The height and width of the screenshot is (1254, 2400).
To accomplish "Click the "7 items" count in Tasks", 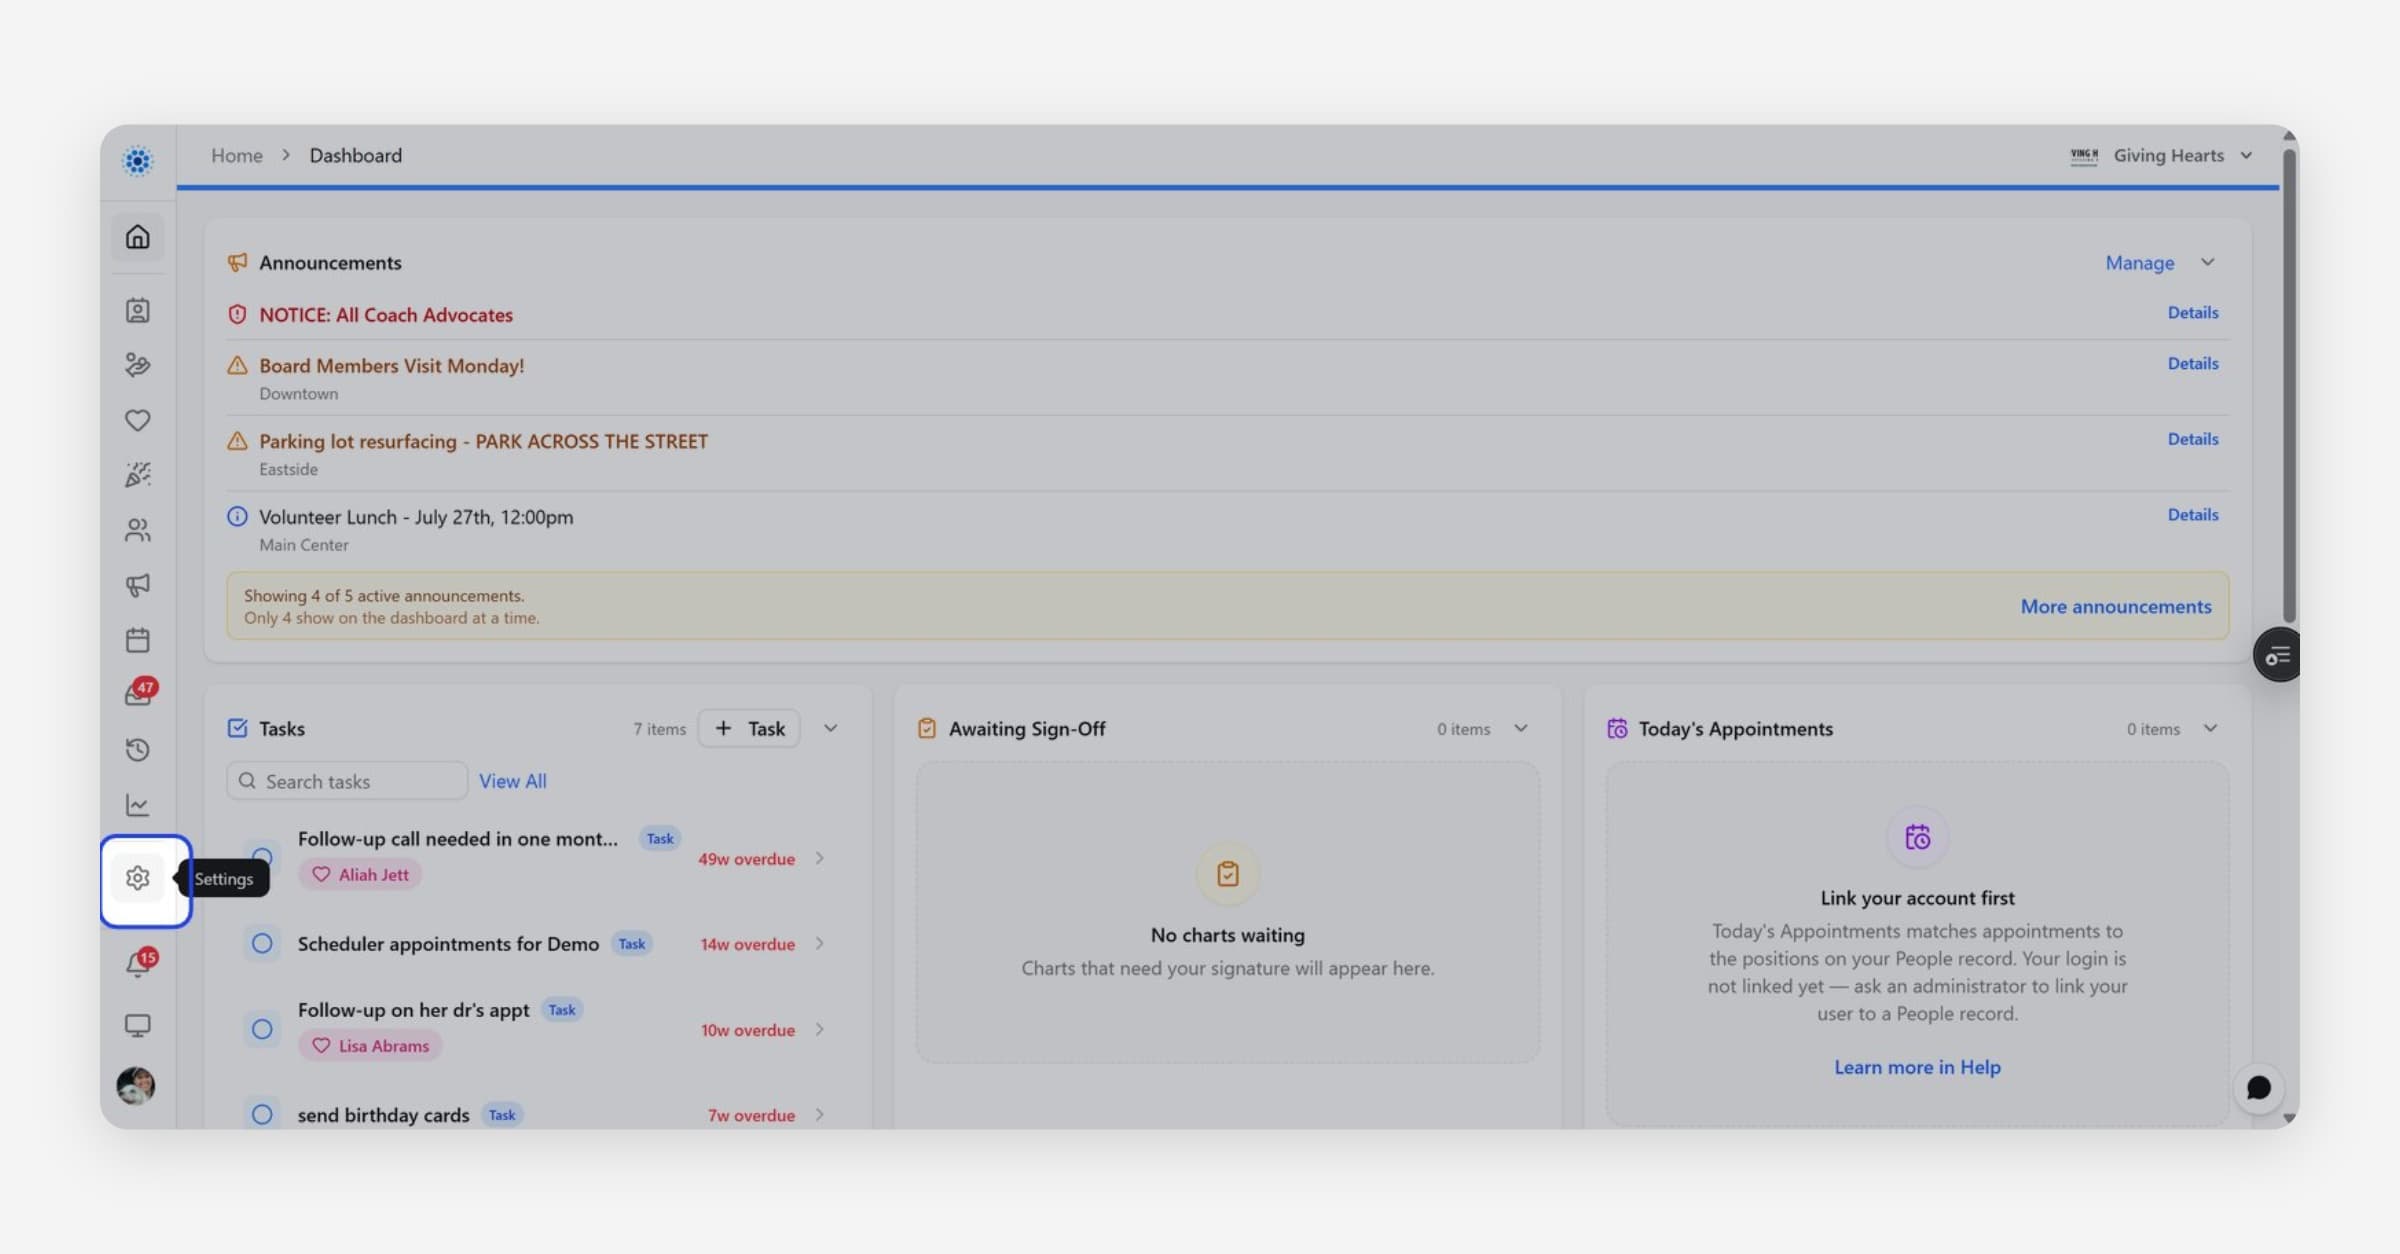I will point(659,729).
